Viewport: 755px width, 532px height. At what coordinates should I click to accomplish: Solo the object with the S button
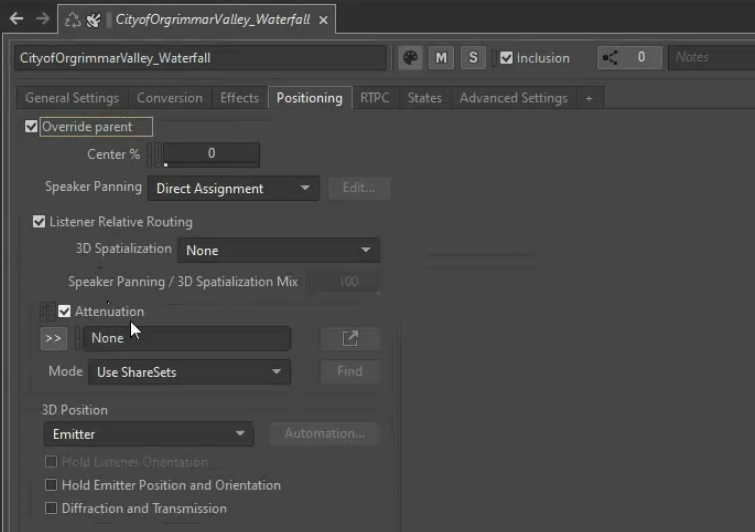click(x=473, y=58)
